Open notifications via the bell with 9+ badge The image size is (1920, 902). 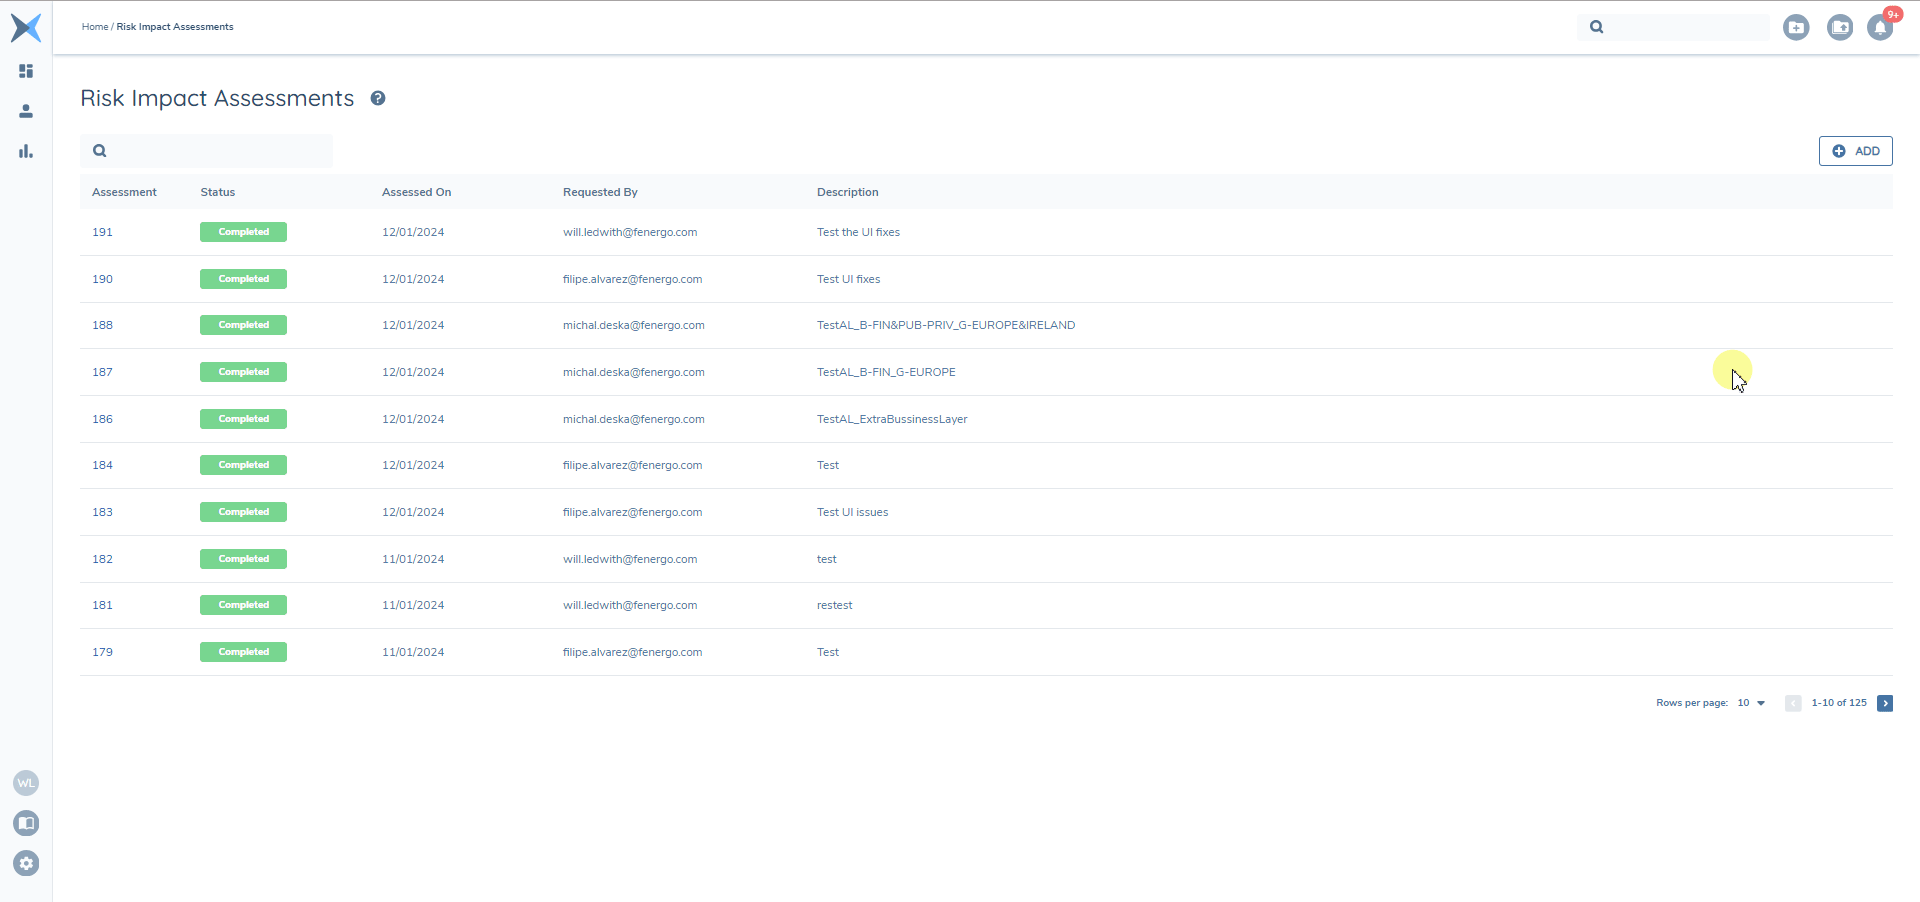(1881, 27)
